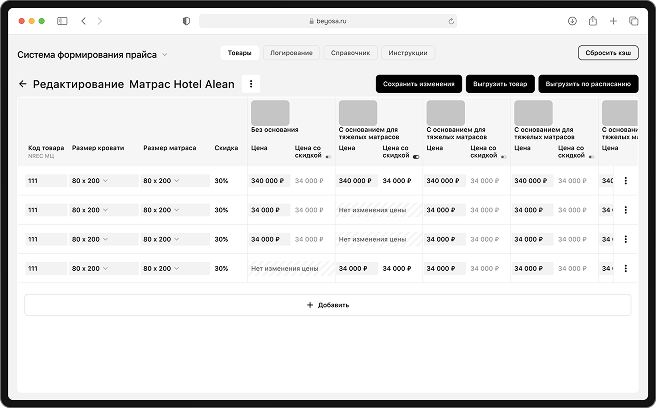Click the Сохранить изменения button
656x408 pixels.
point(420,85)
